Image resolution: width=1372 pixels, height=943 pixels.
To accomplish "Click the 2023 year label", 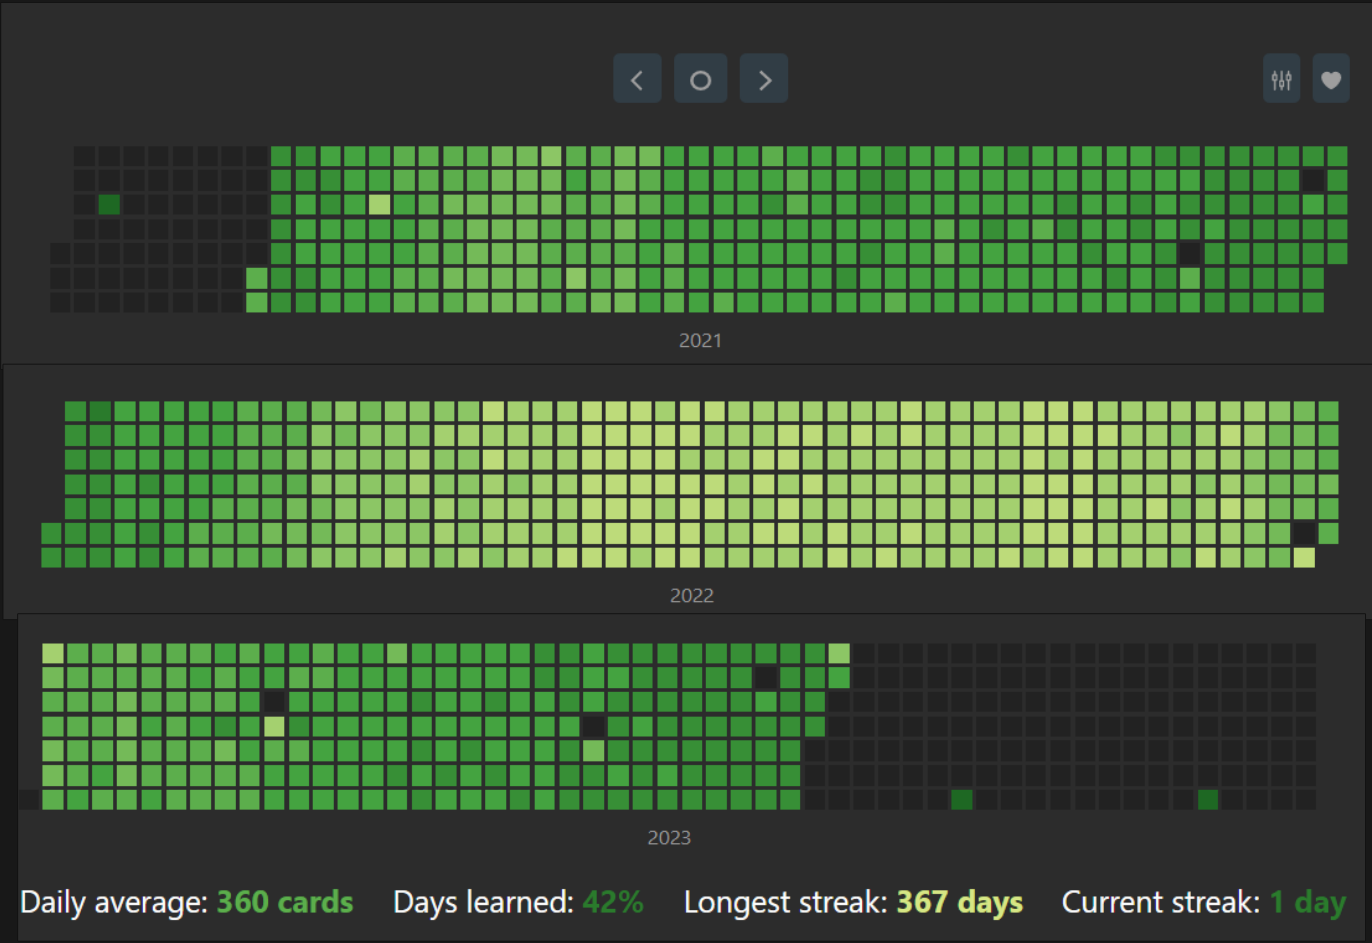I will tap(669, 838).
